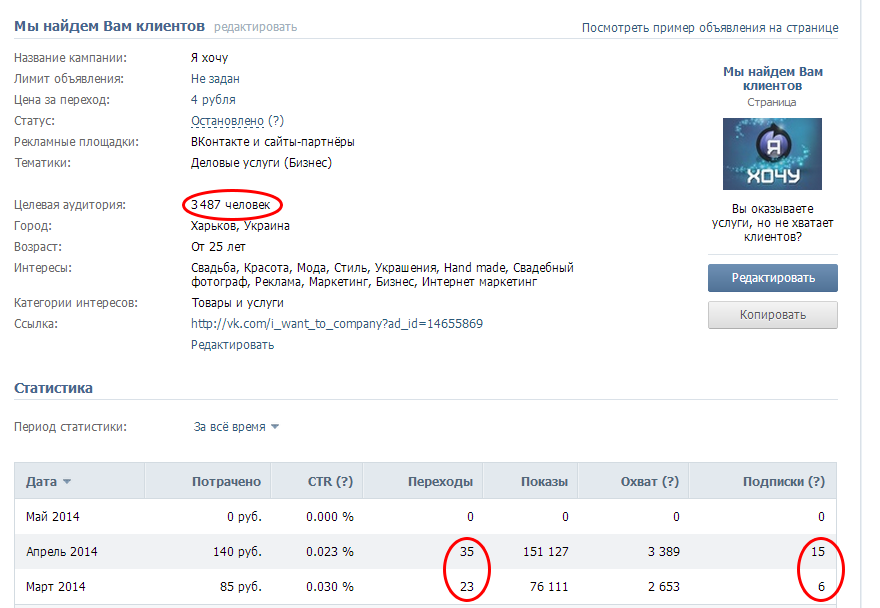Viewport: 880px width, 608px height.
Task: Click the sort arrow beside Дата
Action: (67, 482)
